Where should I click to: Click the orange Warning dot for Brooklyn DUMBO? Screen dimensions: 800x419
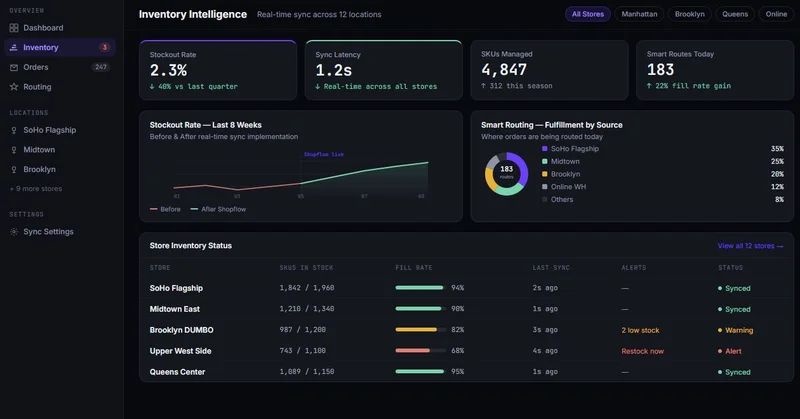[x=720, y=330]
